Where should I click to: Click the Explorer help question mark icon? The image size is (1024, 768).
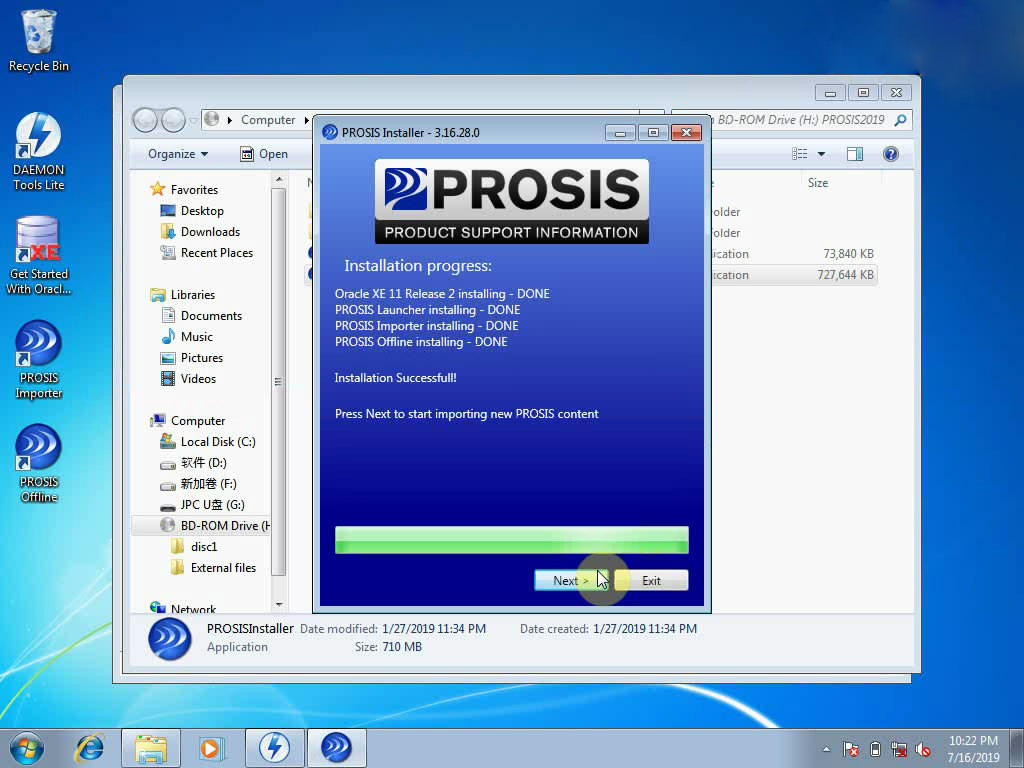tap(890, 154)
